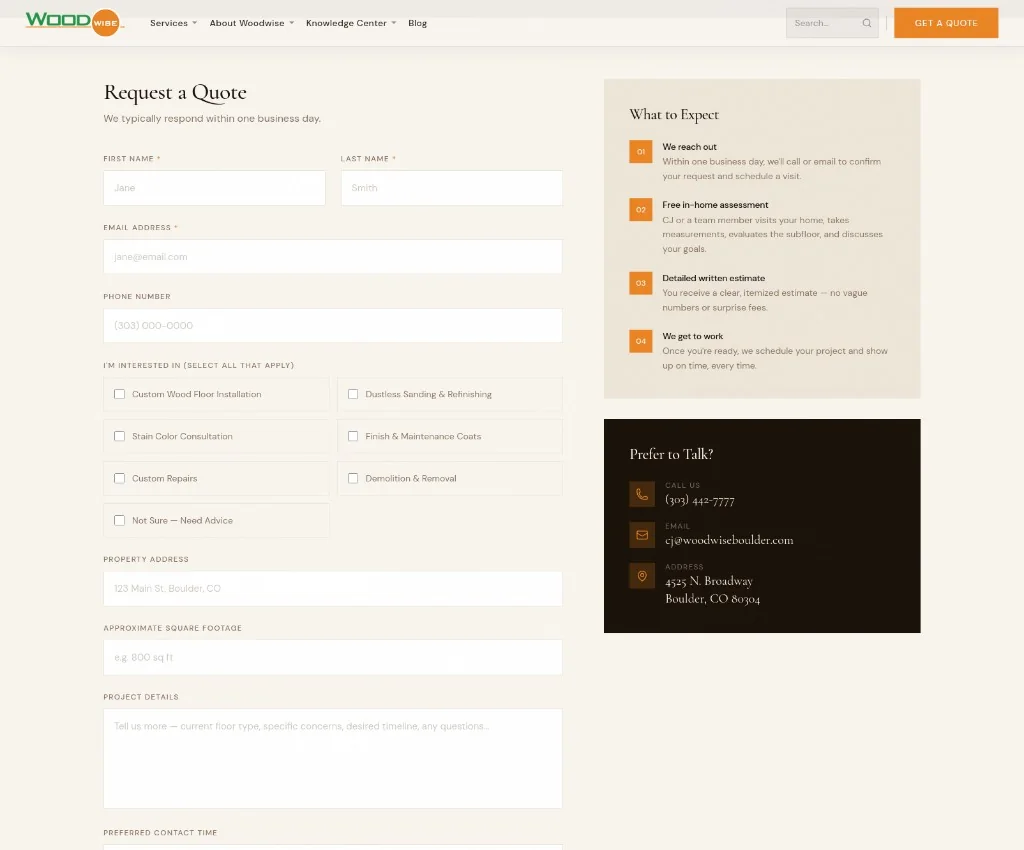The image size is (1024, 850).
Task: Click the cj@woodwiseboulder.com email link
Action: [728, 538]
